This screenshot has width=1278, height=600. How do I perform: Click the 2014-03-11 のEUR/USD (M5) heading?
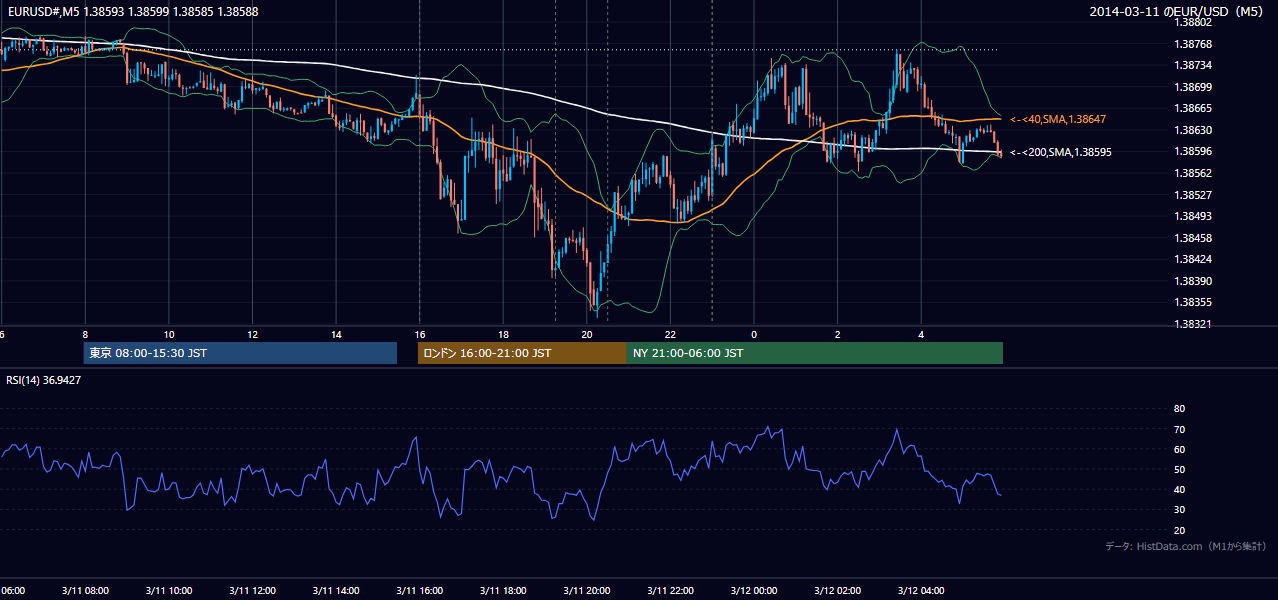point(1178,12)
